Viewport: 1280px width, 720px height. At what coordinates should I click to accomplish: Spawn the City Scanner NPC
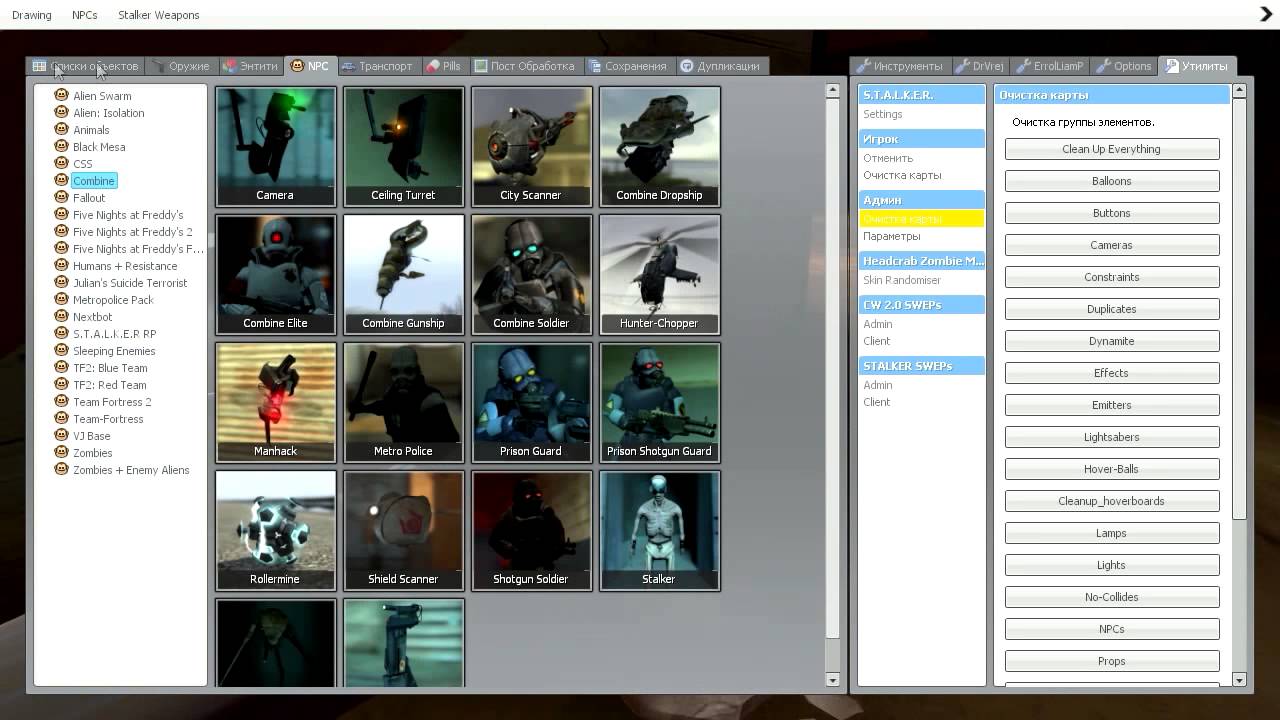[x=531, y=146]
